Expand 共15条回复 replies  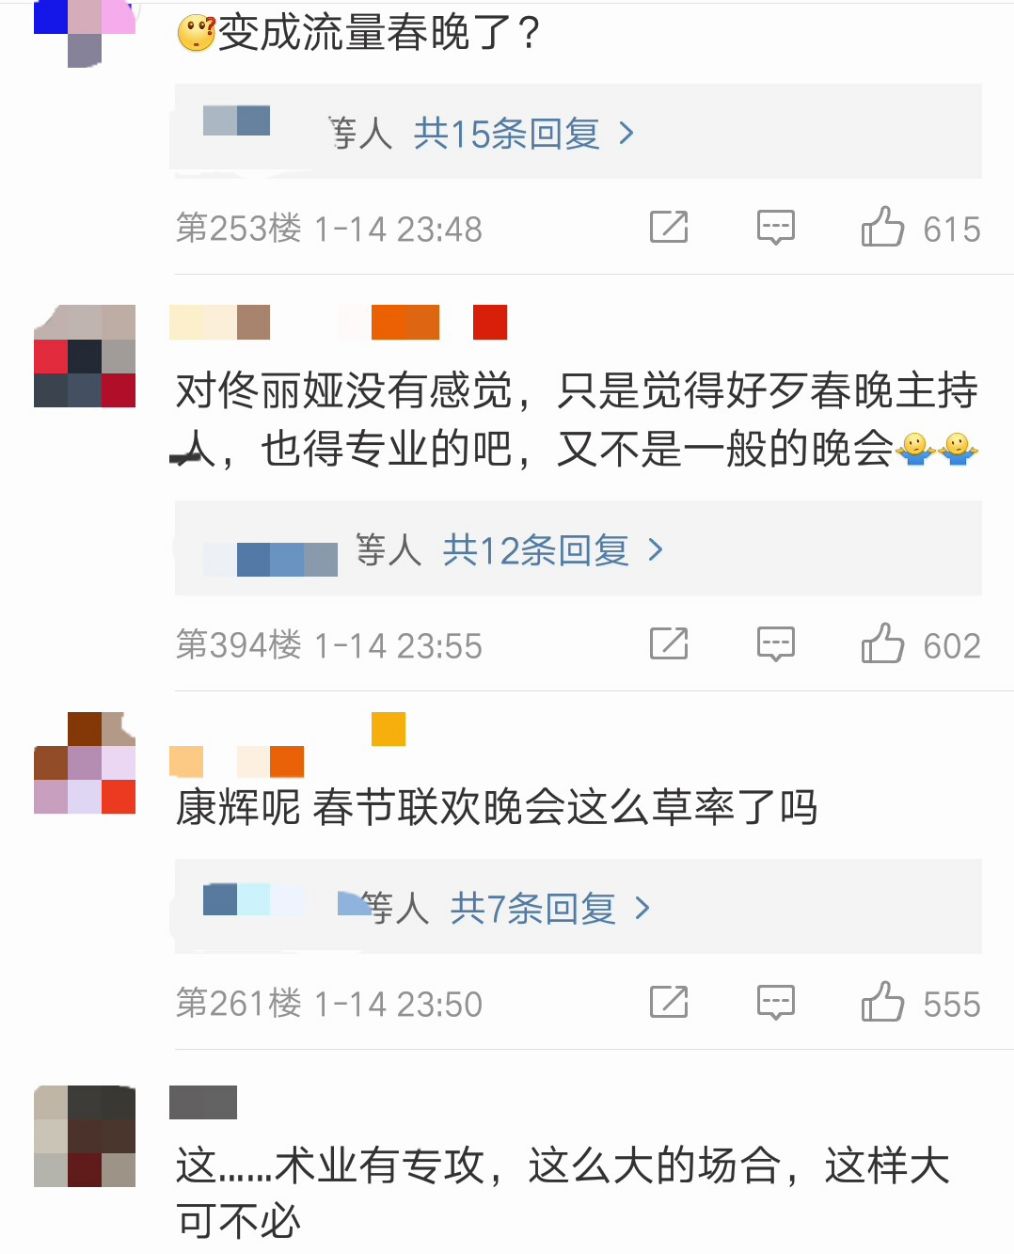coord(524,133)
